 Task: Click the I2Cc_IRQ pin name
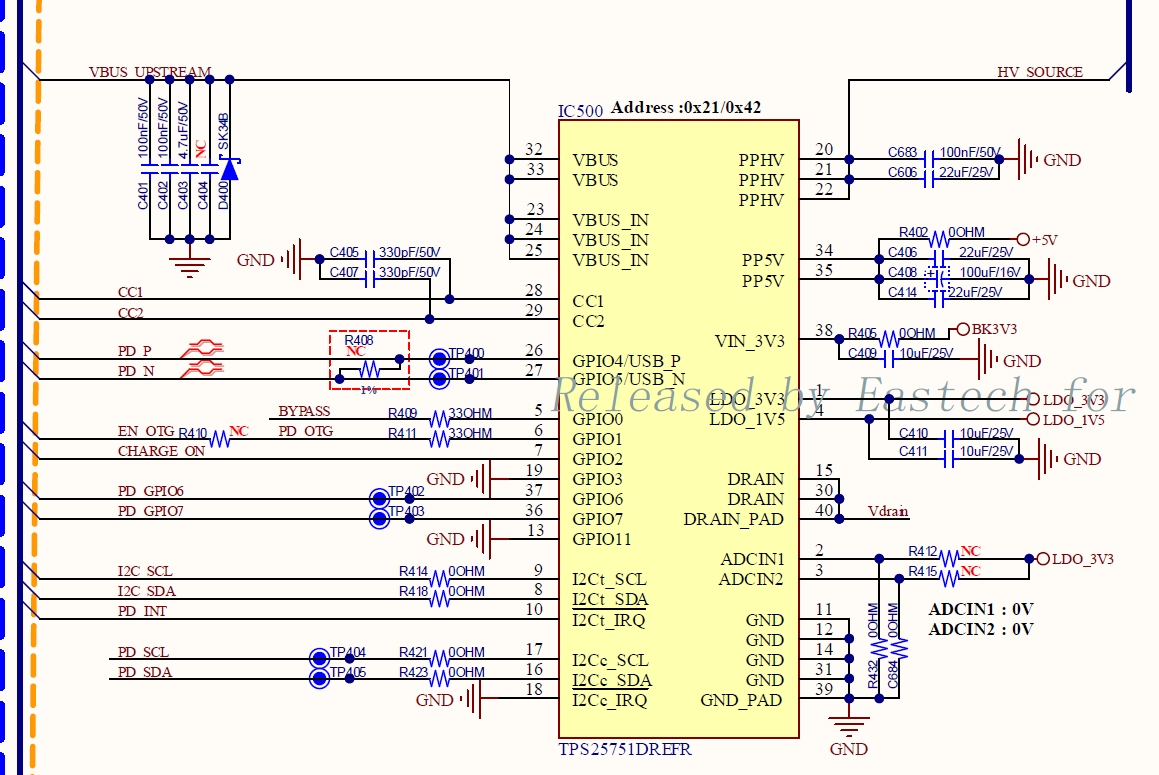coord(609,700)
